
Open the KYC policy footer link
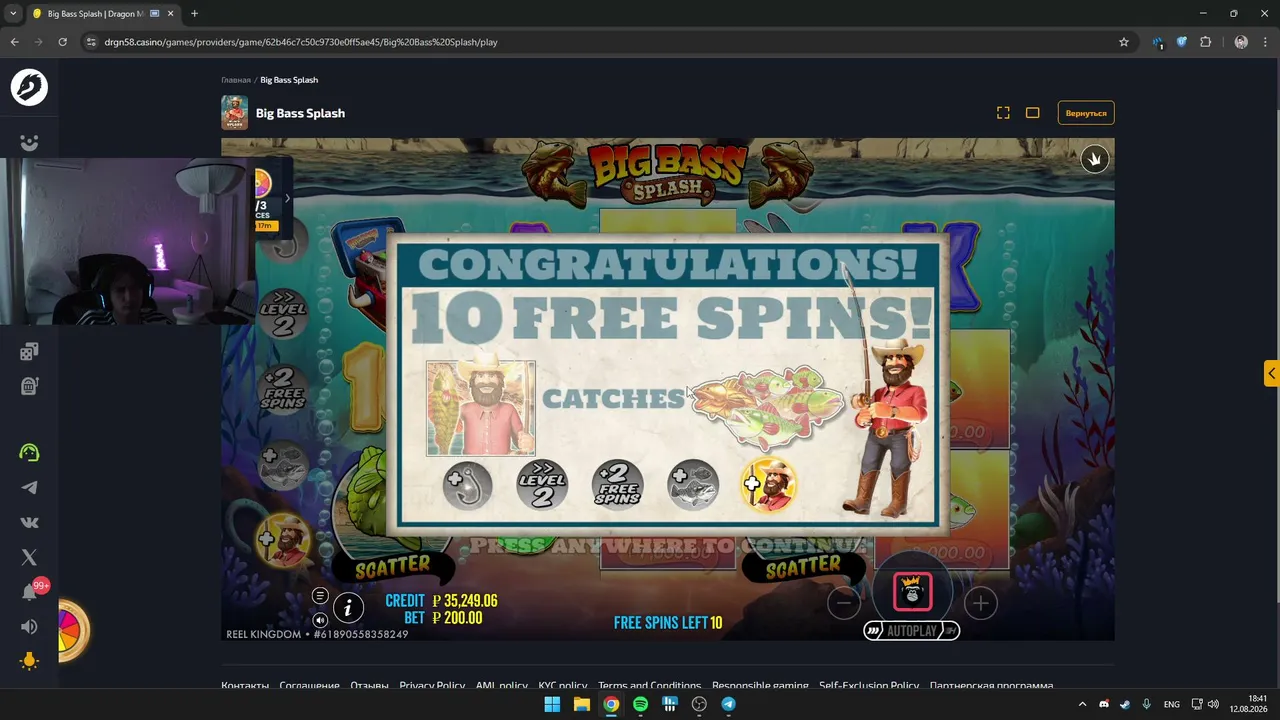point(563,686)
